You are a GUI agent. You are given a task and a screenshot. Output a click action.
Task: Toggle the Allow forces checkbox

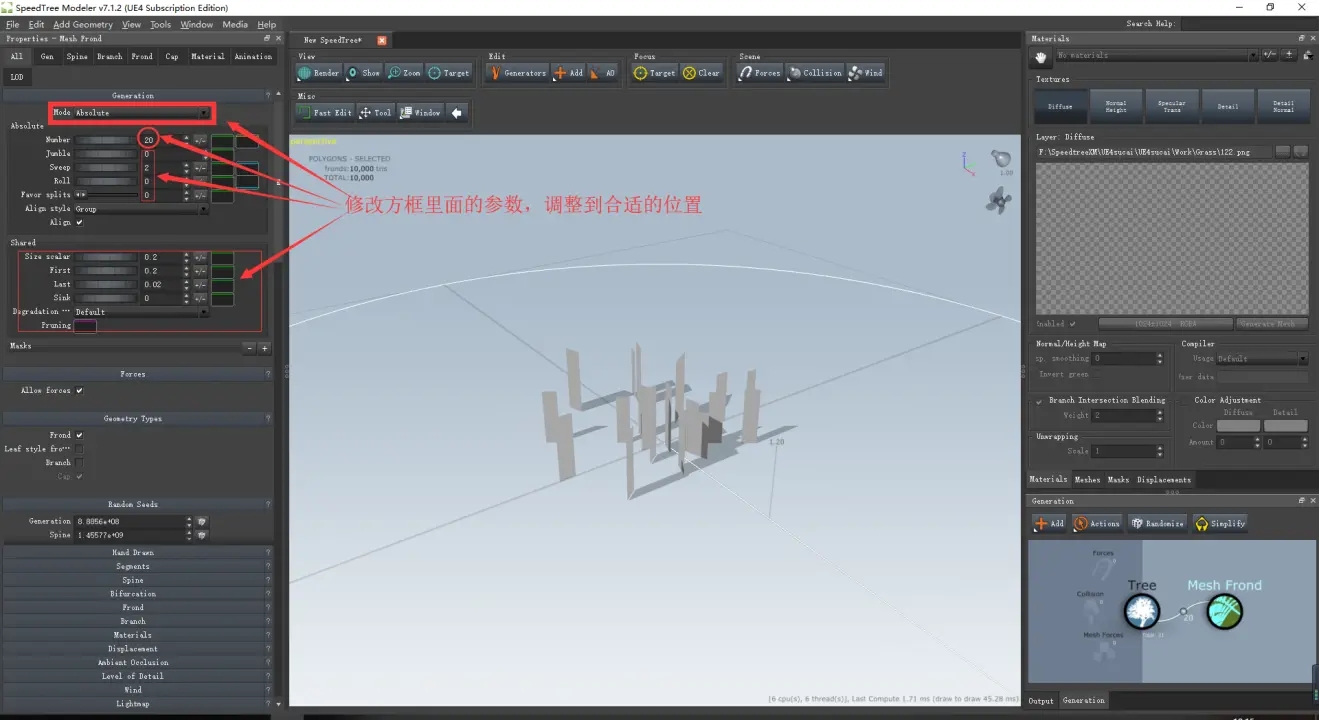pyautogui.click(x=80, y=391)
